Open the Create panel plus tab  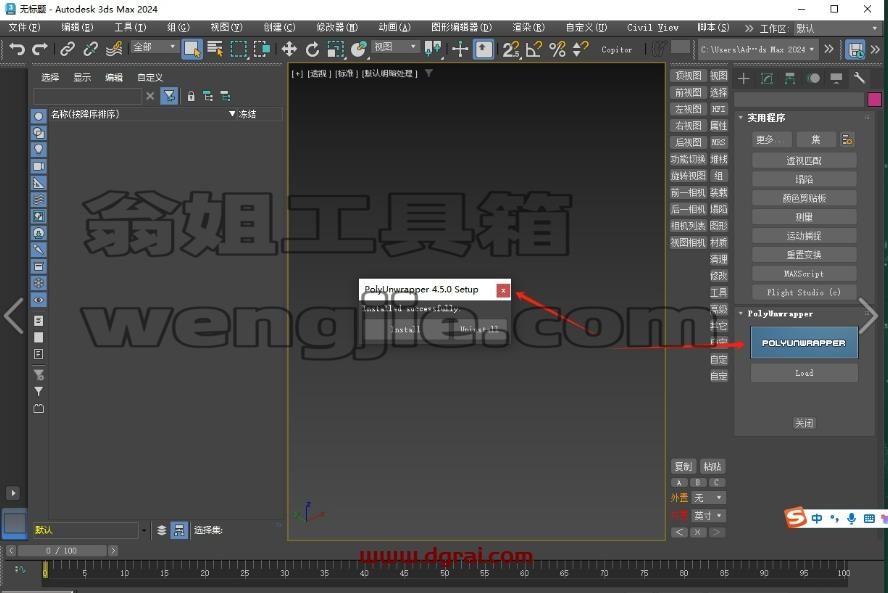click(744, 79)
